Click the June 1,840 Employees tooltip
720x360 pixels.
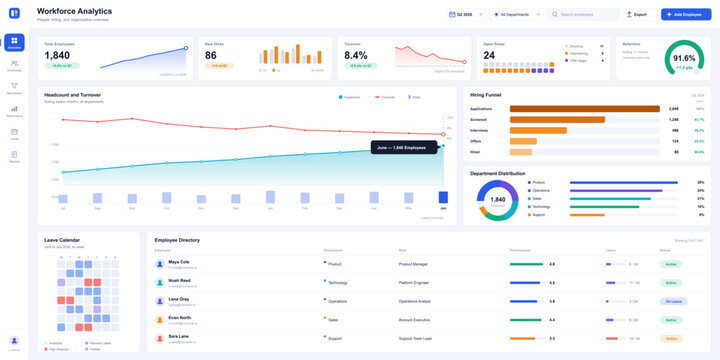point(404,148)
